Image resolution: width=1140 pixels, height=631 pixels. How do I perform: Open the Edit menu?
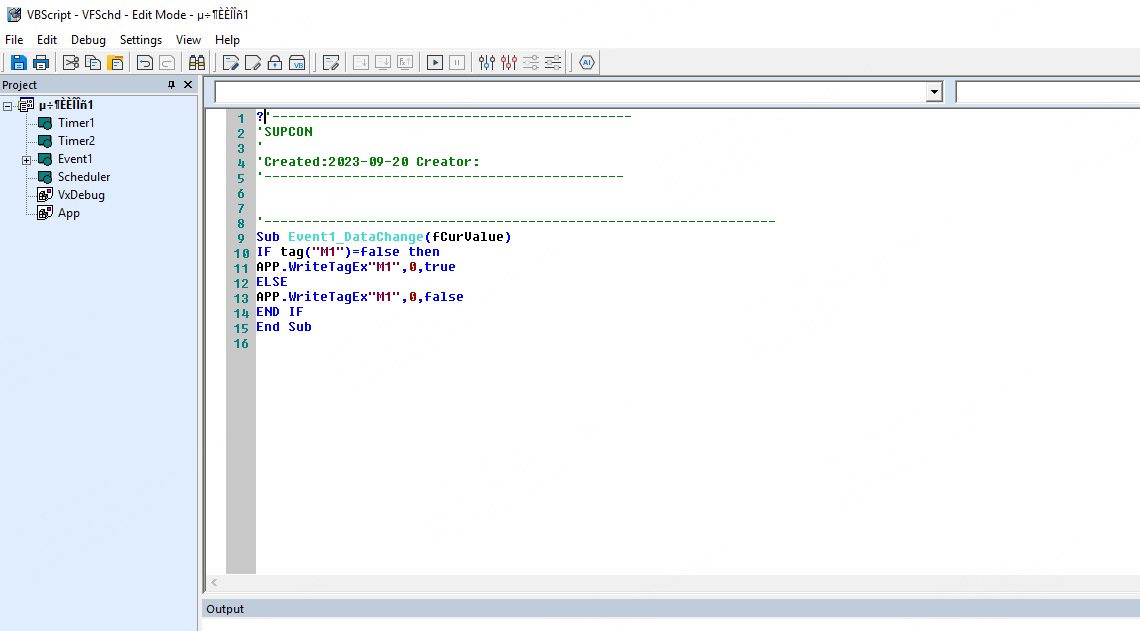click(x=47, y=40)
